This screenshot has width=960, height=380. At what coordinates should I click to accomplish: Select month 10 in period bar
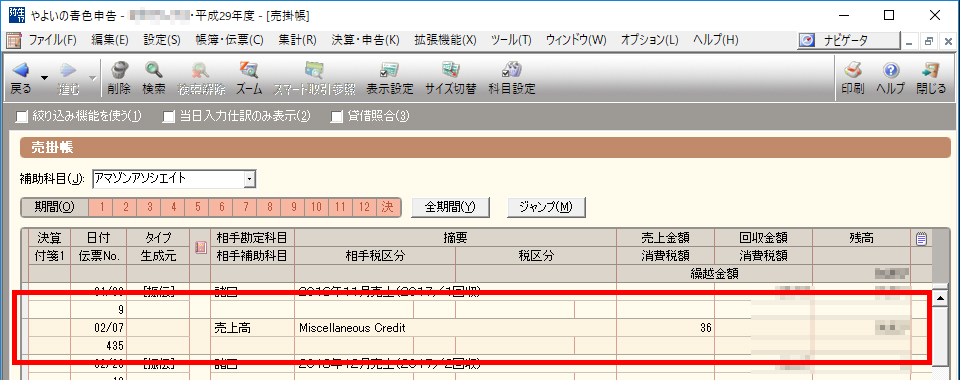point(317,207)
